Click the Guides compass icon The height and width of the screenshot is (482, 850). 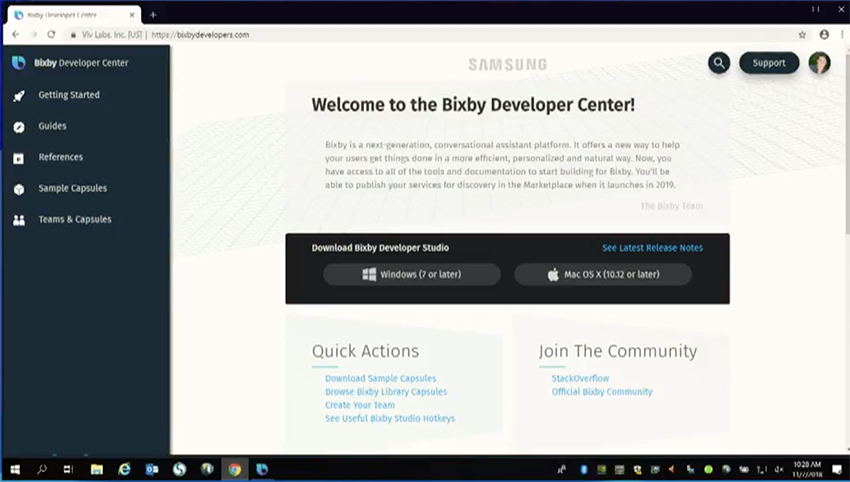point(19,127)
